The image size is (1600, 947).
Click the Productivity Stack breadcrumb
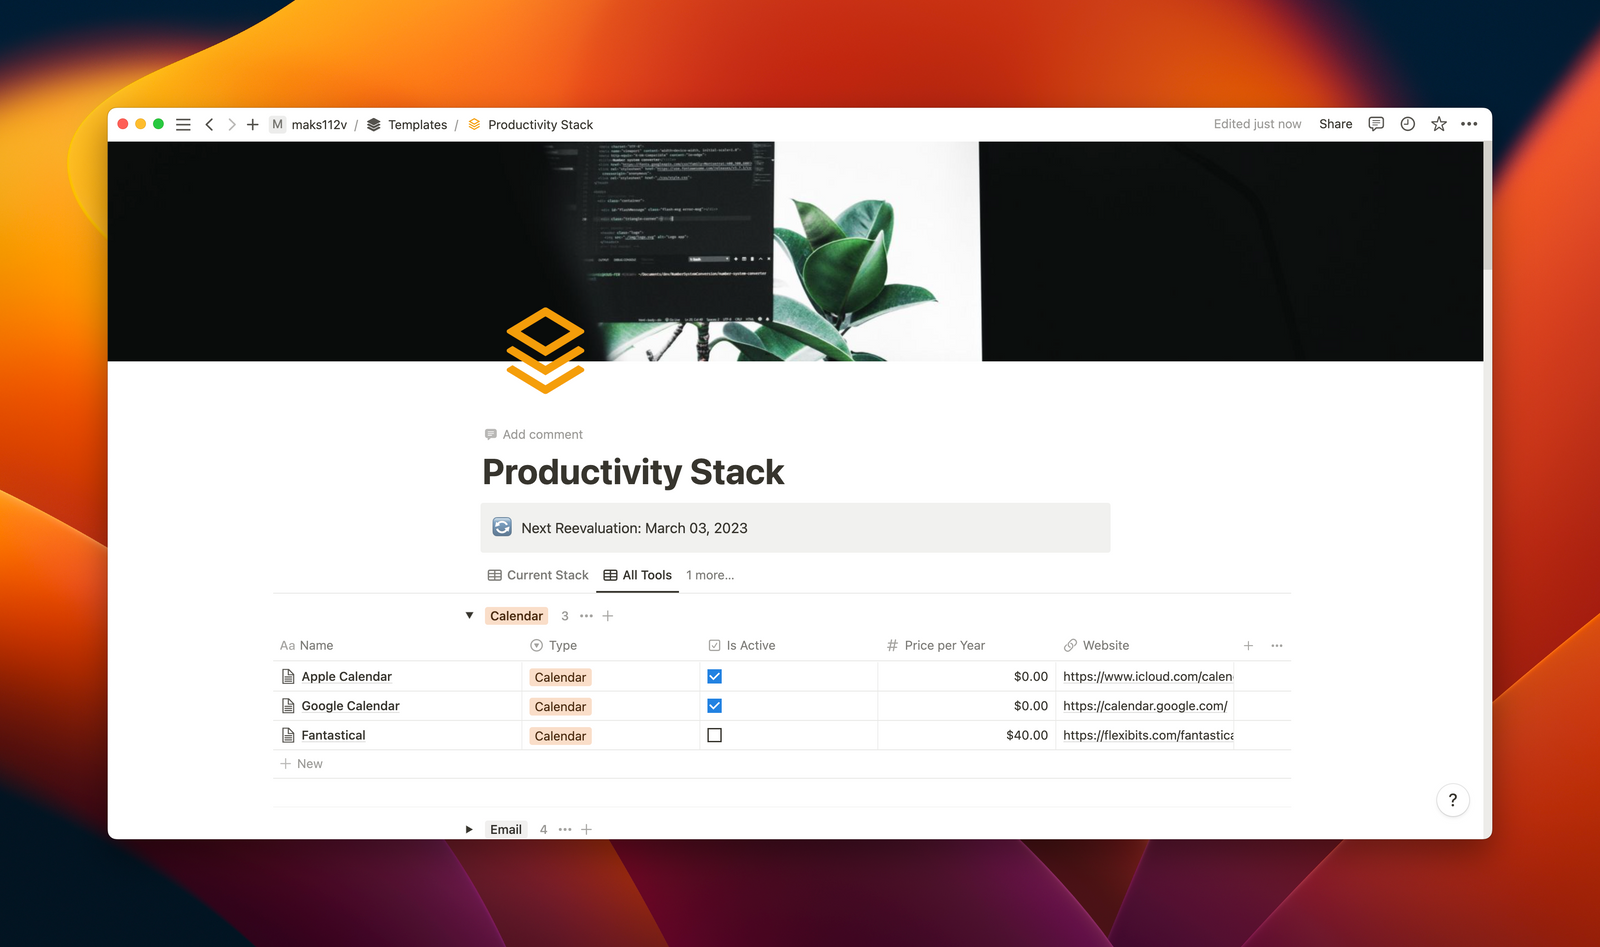[541, 125]
